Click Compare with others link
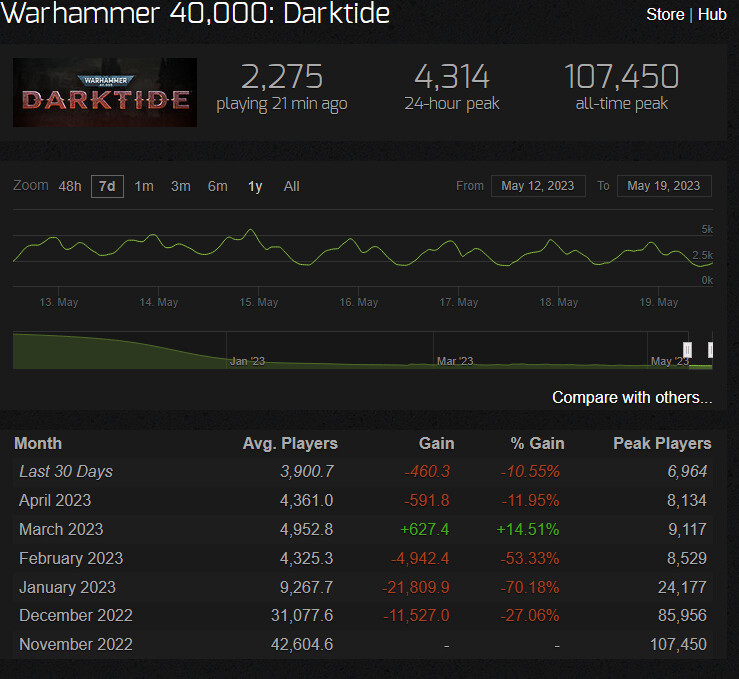Image resolution: width=739 pixels, height=679 pixels. click(632, 398)
